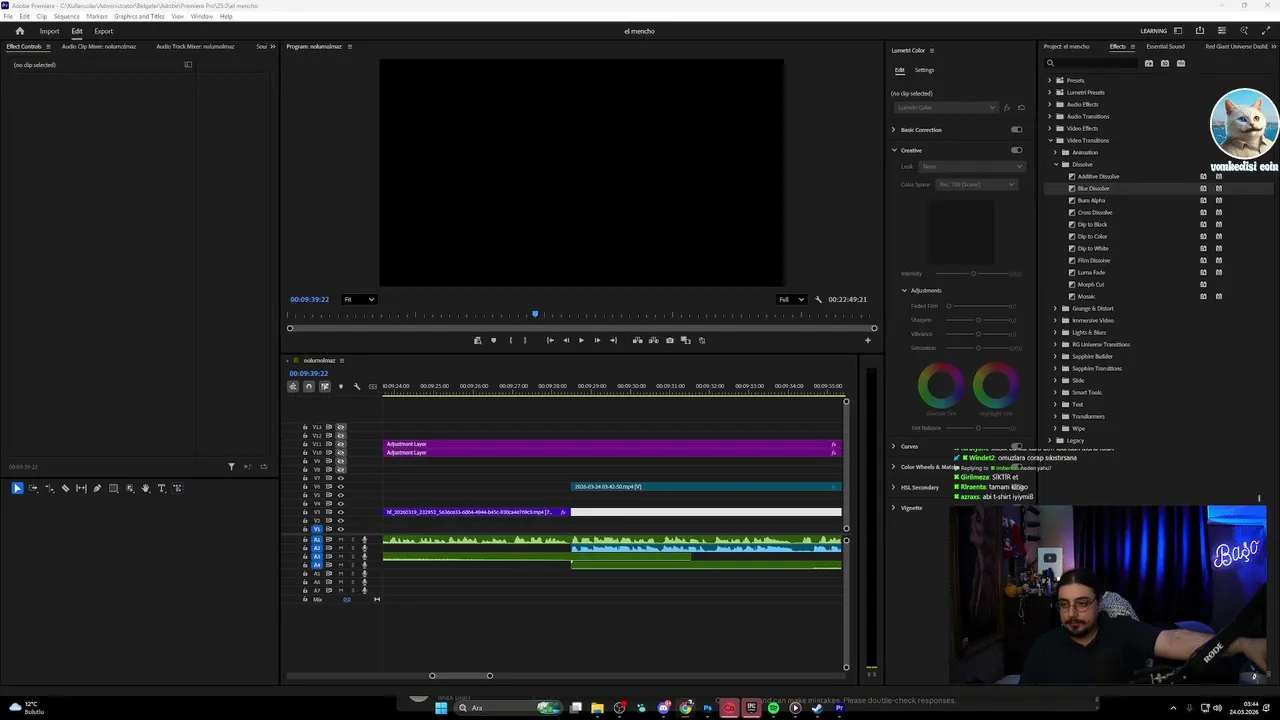Toggle V3 track output eye
The width and height of the screenshot is (1280, 720).
pyautogui.click(x=340, y=512)
